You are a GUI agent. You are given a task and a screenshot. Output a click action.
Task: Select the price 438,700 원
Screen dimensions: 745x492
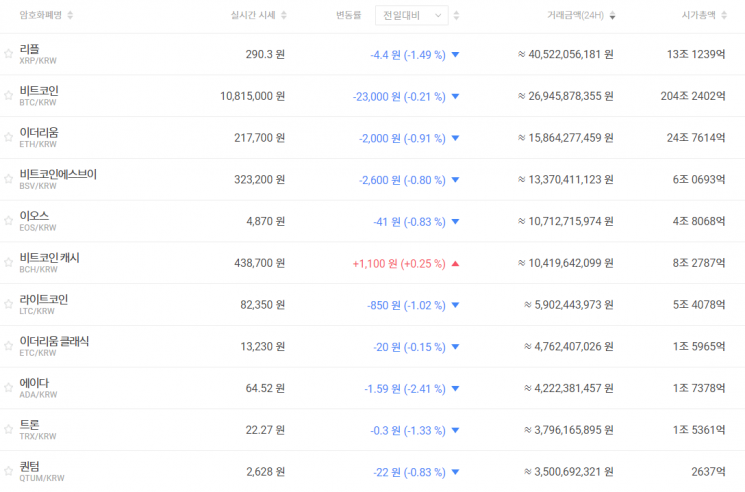pyautogui.click(x=259, y=264)
